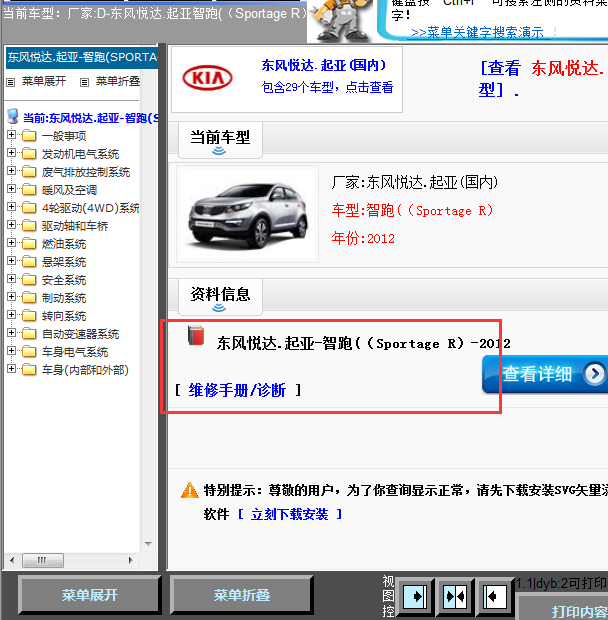Viewport: 608px width, 620px height.
Task: Select 制动系统 tree item text
Action: 64,298
